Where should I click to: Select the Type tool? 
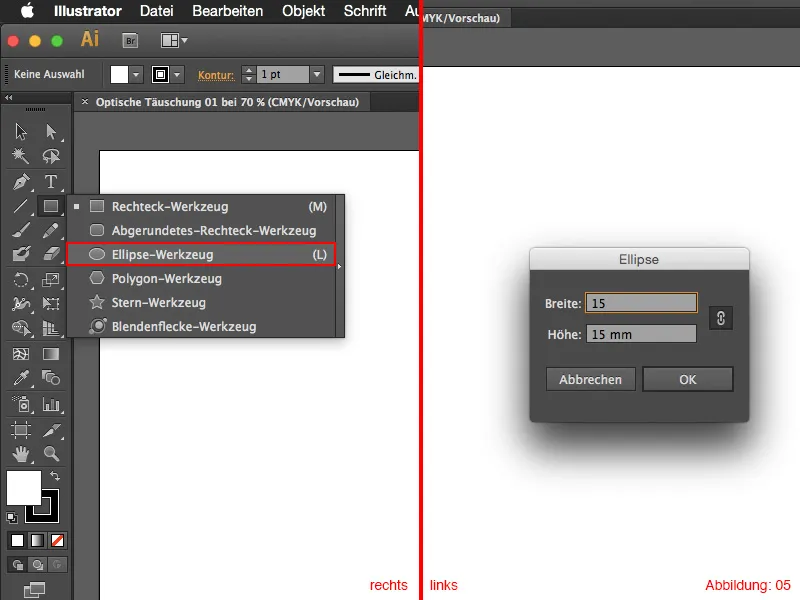[51, 182]
